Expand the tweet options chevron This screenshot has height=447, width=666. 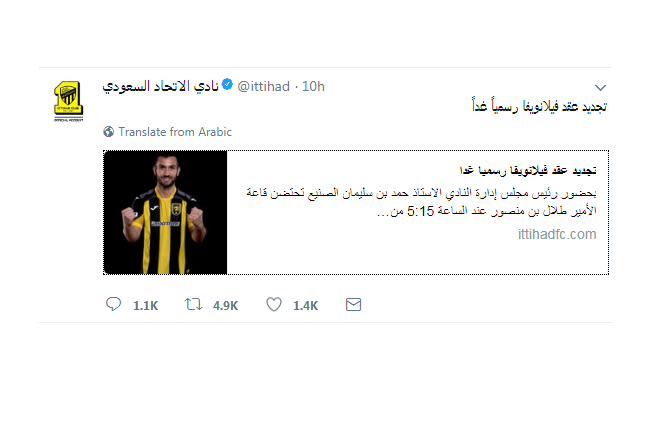tap(600, 88)
